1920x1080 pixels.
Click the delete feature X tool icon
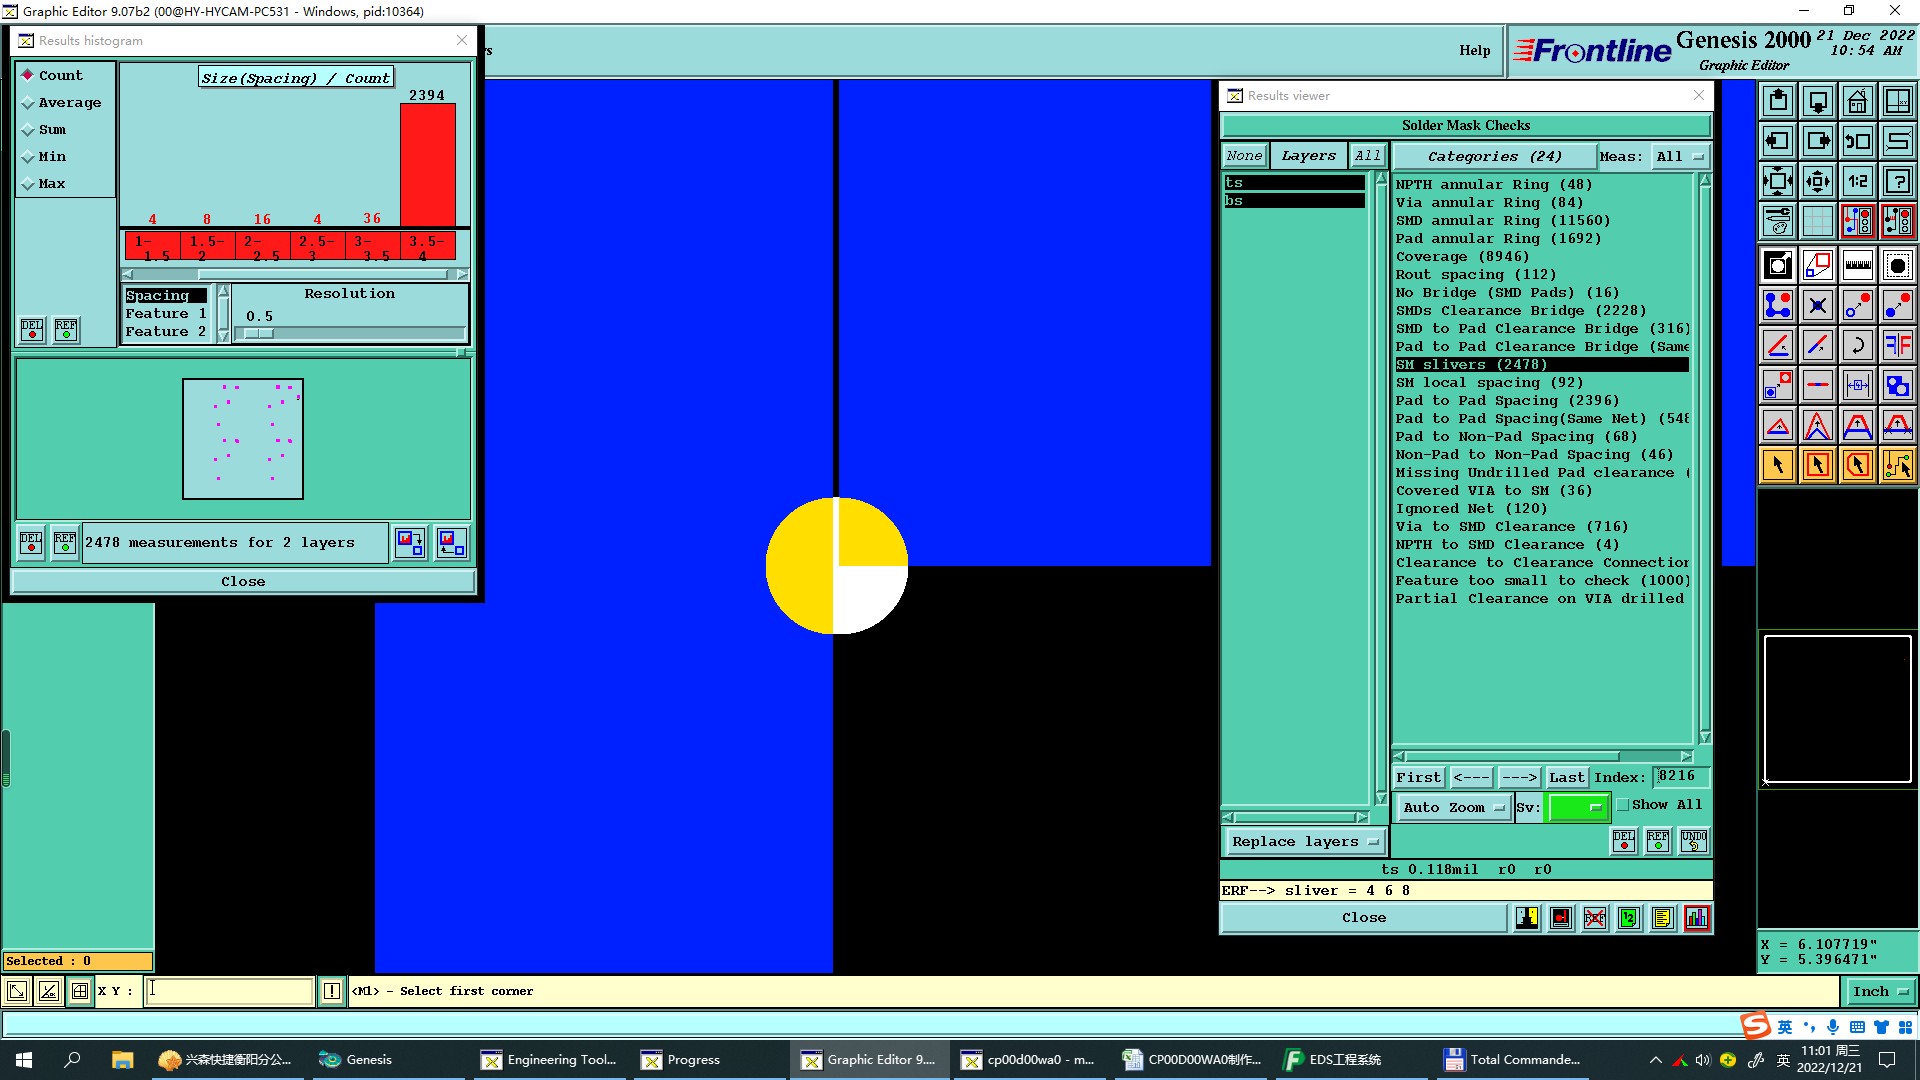tap(1817, 305)
